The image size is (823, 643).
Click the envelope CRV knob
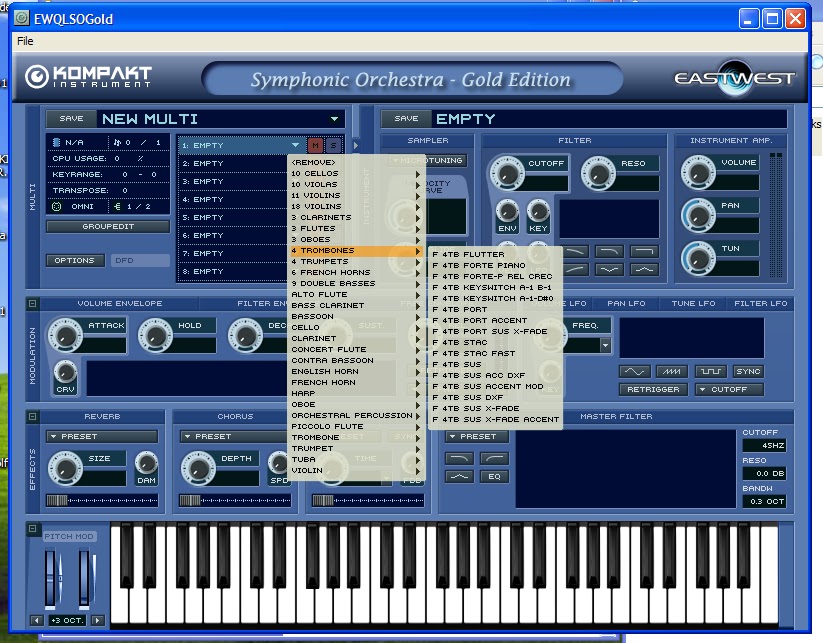coord(65,372)
